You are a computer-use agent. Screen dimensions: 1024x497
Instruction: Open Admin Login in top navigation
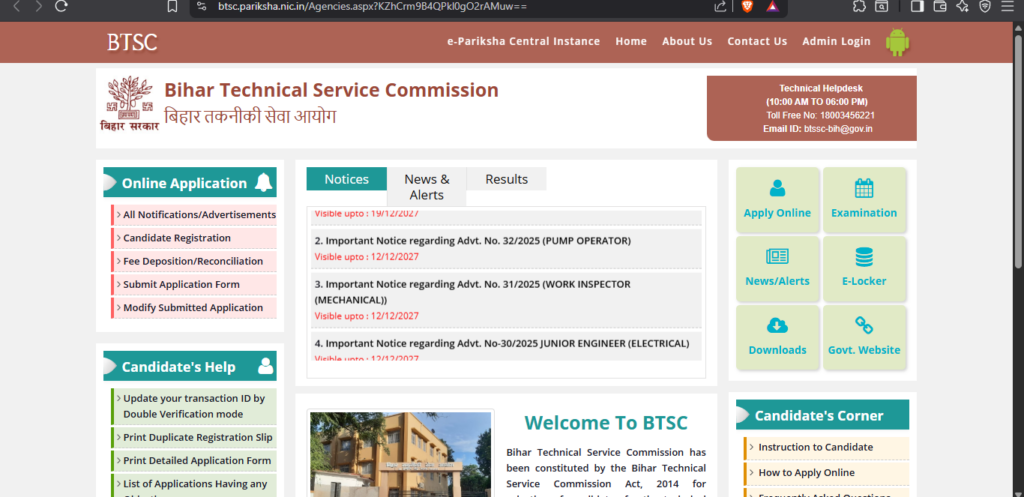836,41
